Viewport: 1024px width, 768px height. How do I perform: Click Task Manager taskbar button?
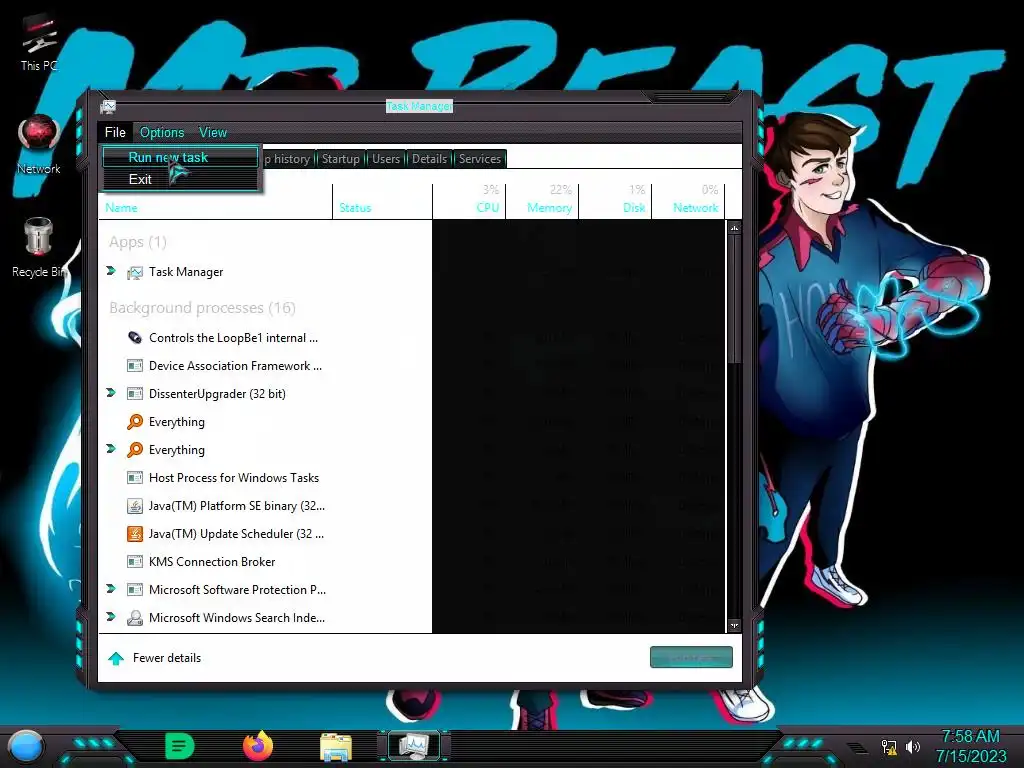click(x=414, y=746)
